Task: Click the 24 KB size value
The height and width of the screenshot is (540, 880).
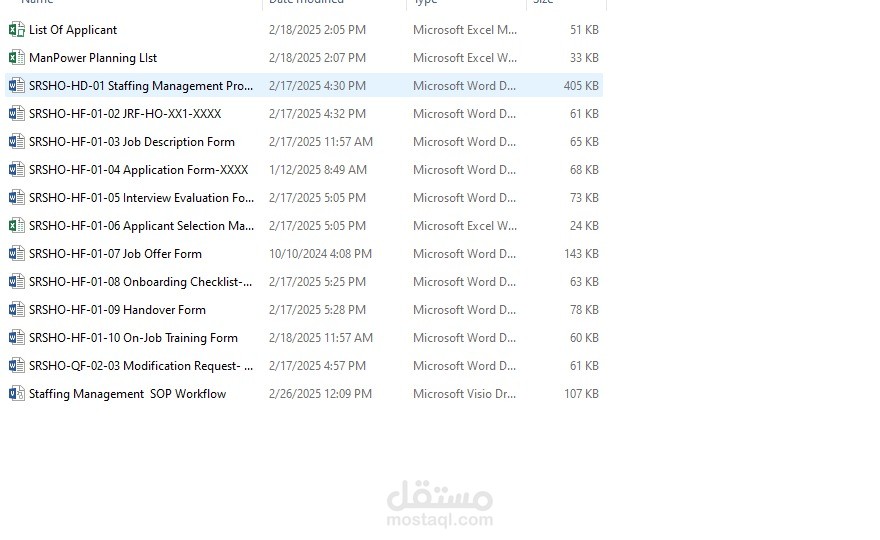Action: (x=584, y=226)
